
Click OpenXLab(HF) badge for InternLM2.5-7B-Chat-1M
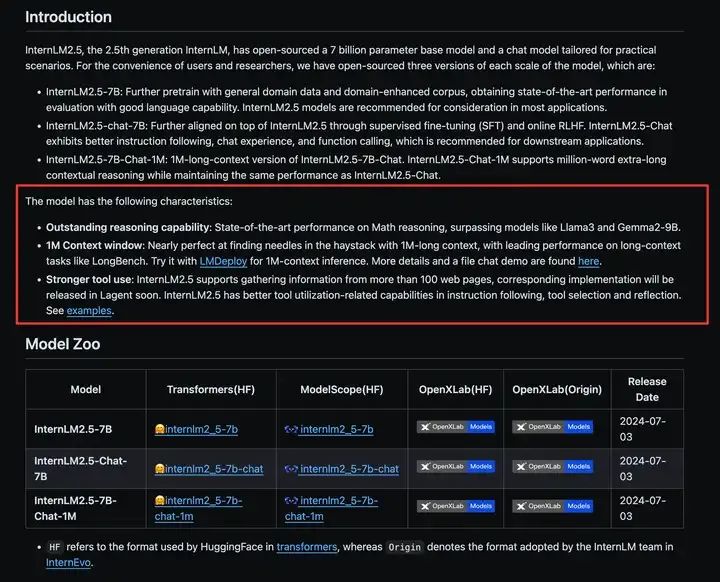click(456, 506)
